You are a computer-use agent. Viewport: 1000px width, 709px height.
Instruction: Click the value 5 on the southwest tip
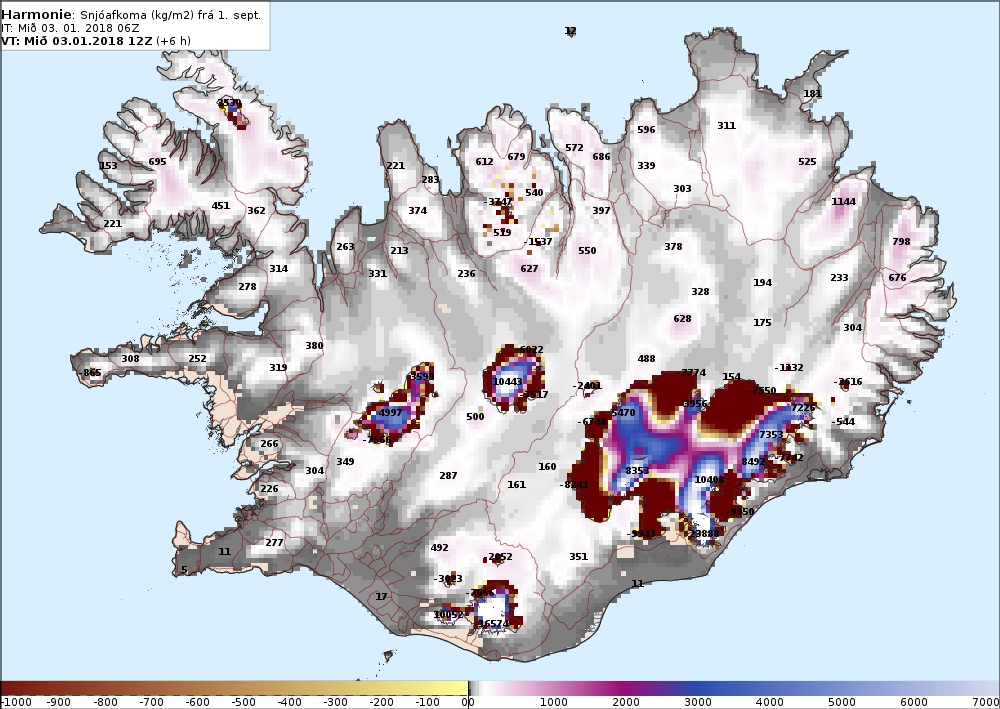[184, 569]
